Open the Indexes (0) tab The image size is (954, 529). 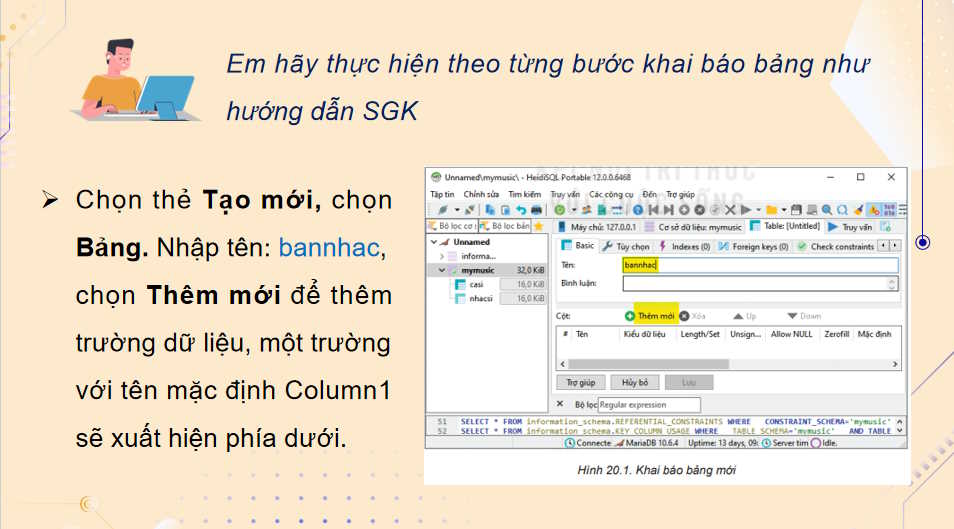(x=684, y=247)
